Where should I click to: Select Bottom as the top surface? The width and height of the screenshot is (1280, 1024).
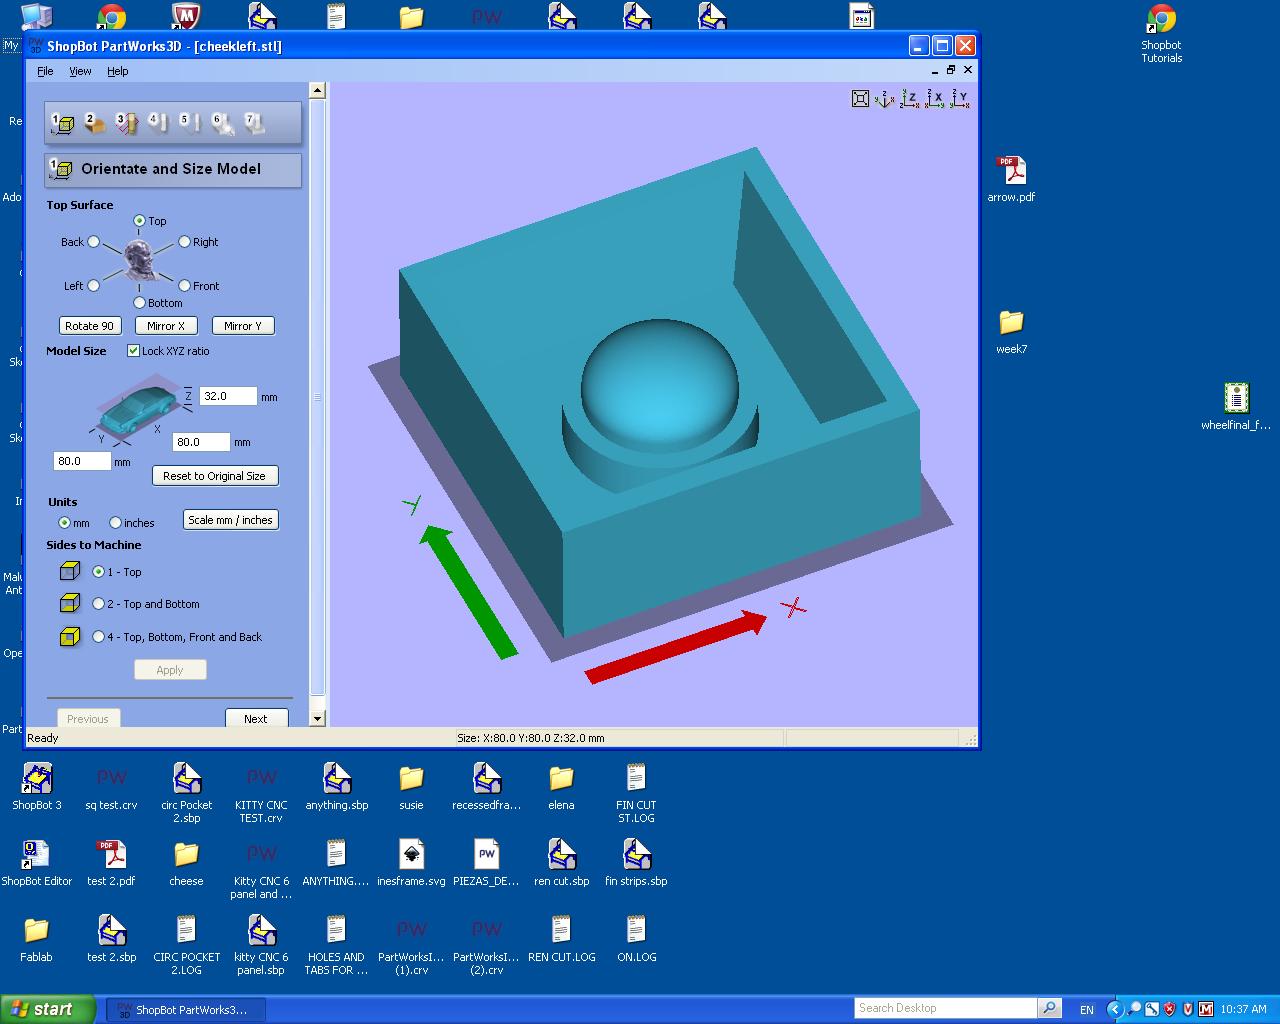point(139,303)
